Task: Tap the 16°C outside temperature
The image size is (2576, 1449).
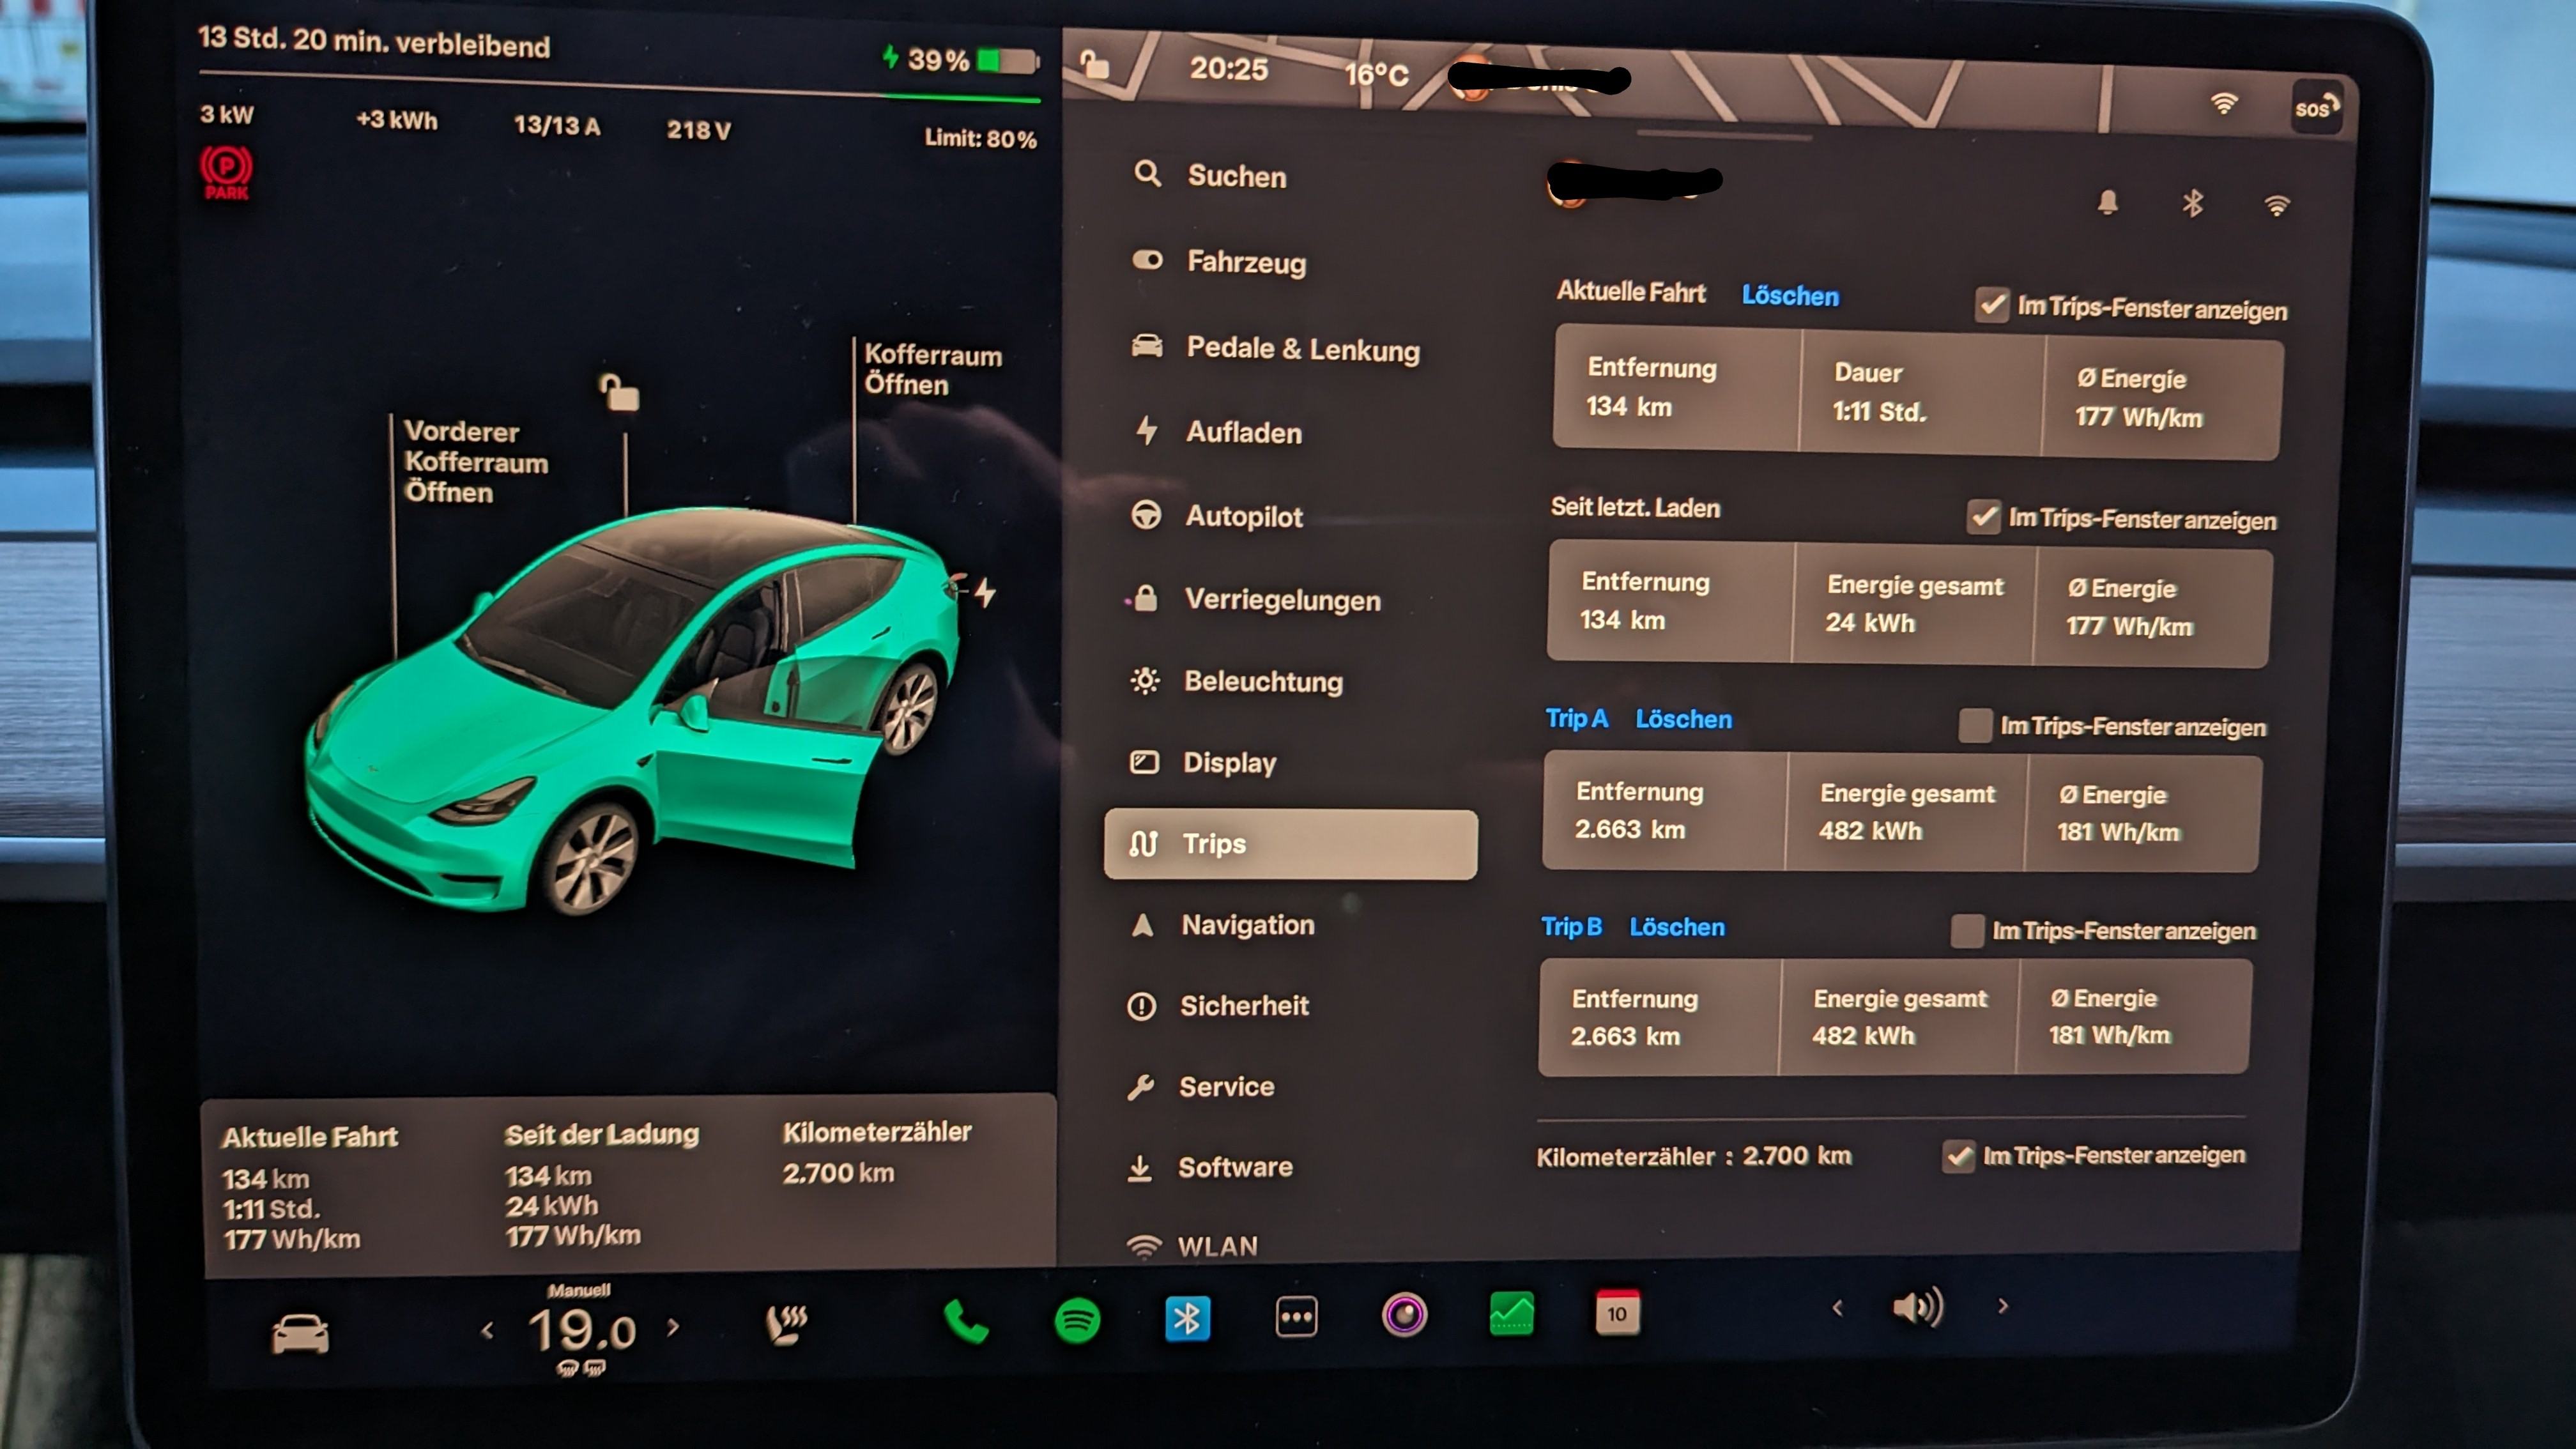Action: (1376, 74)
